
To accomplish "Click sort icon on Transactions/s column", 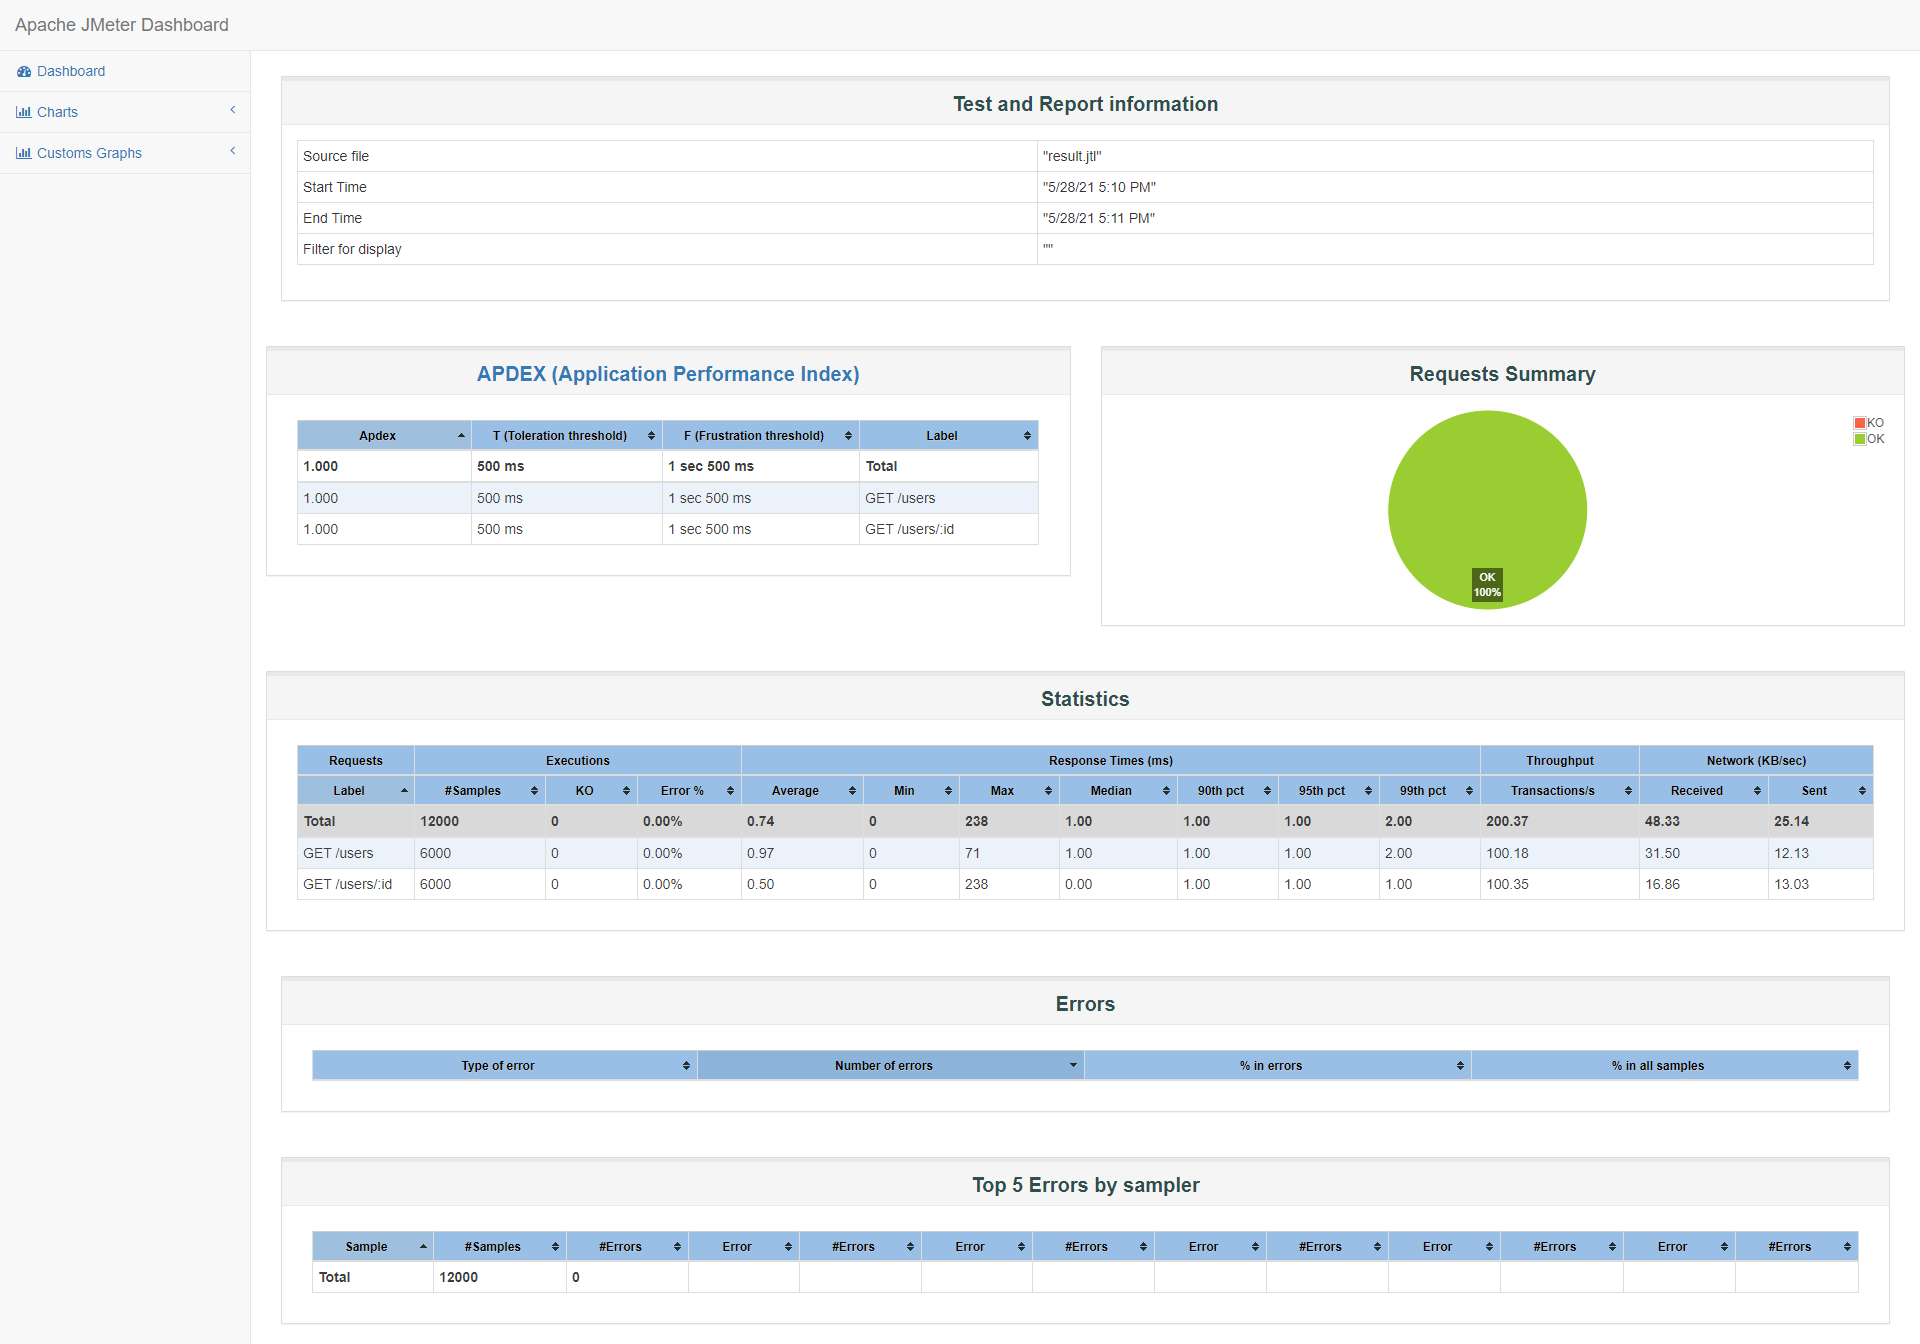I will coord(1628,791).
